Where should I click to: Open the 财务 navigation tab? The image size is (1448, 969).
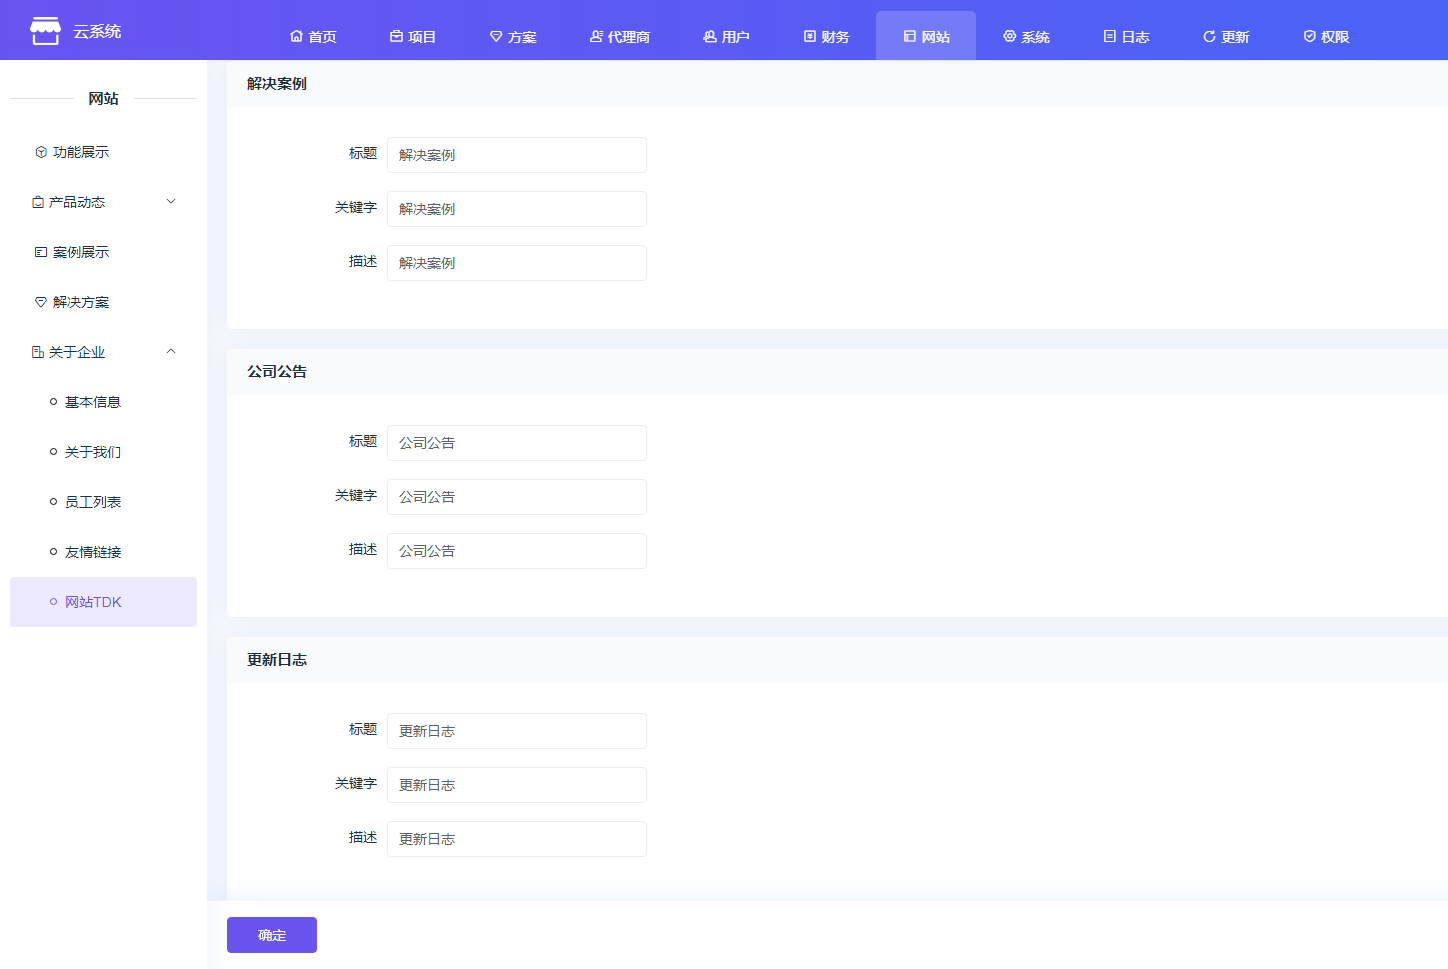(x=826, y=36)
